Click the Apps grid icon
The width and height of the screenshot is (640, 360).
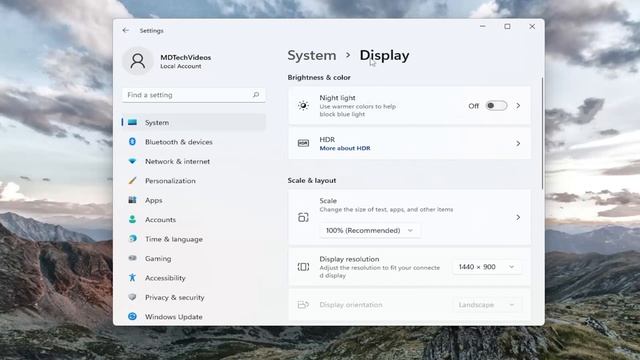(x=132, y=200)
